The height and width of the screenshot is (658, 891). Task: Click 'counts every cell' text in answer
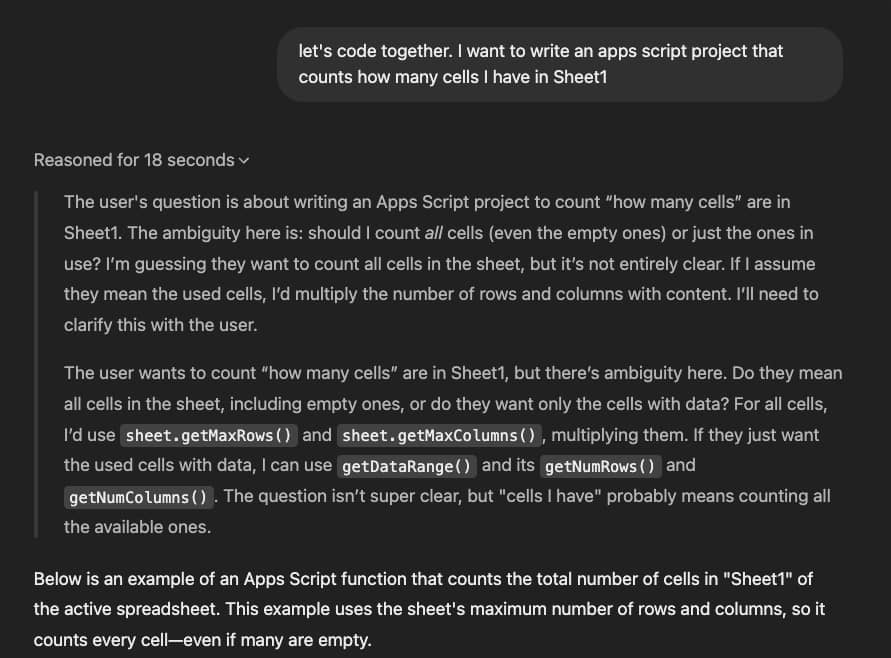coord(96,639)
